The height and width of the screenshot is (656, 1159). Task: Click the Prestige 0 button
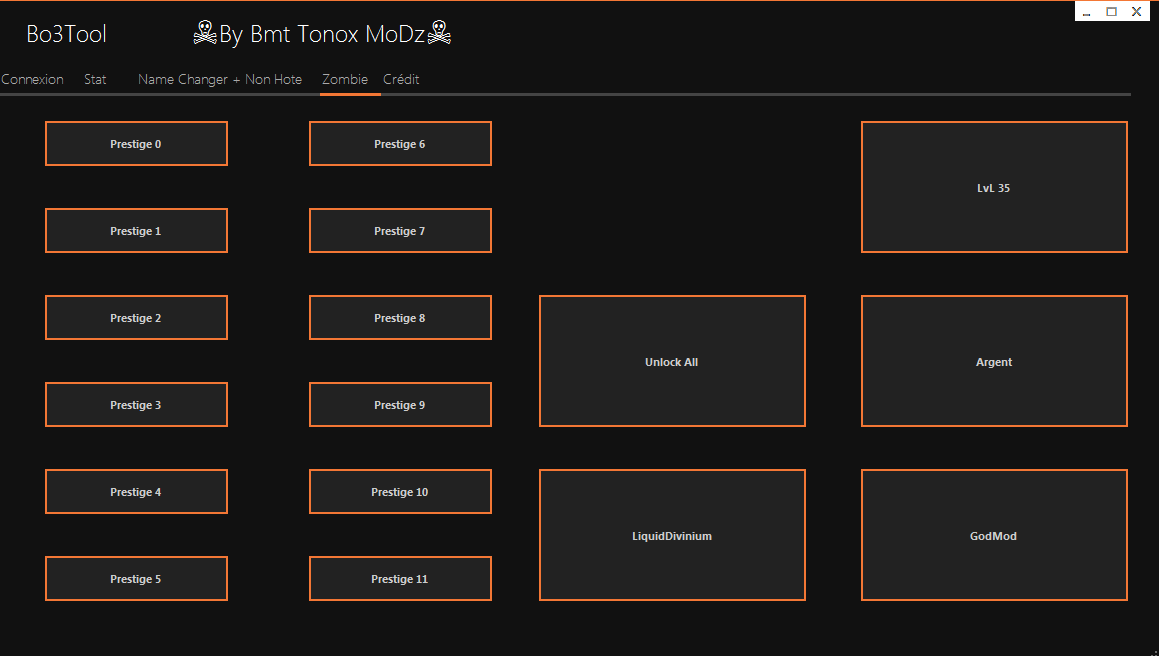tap(136, 143)
